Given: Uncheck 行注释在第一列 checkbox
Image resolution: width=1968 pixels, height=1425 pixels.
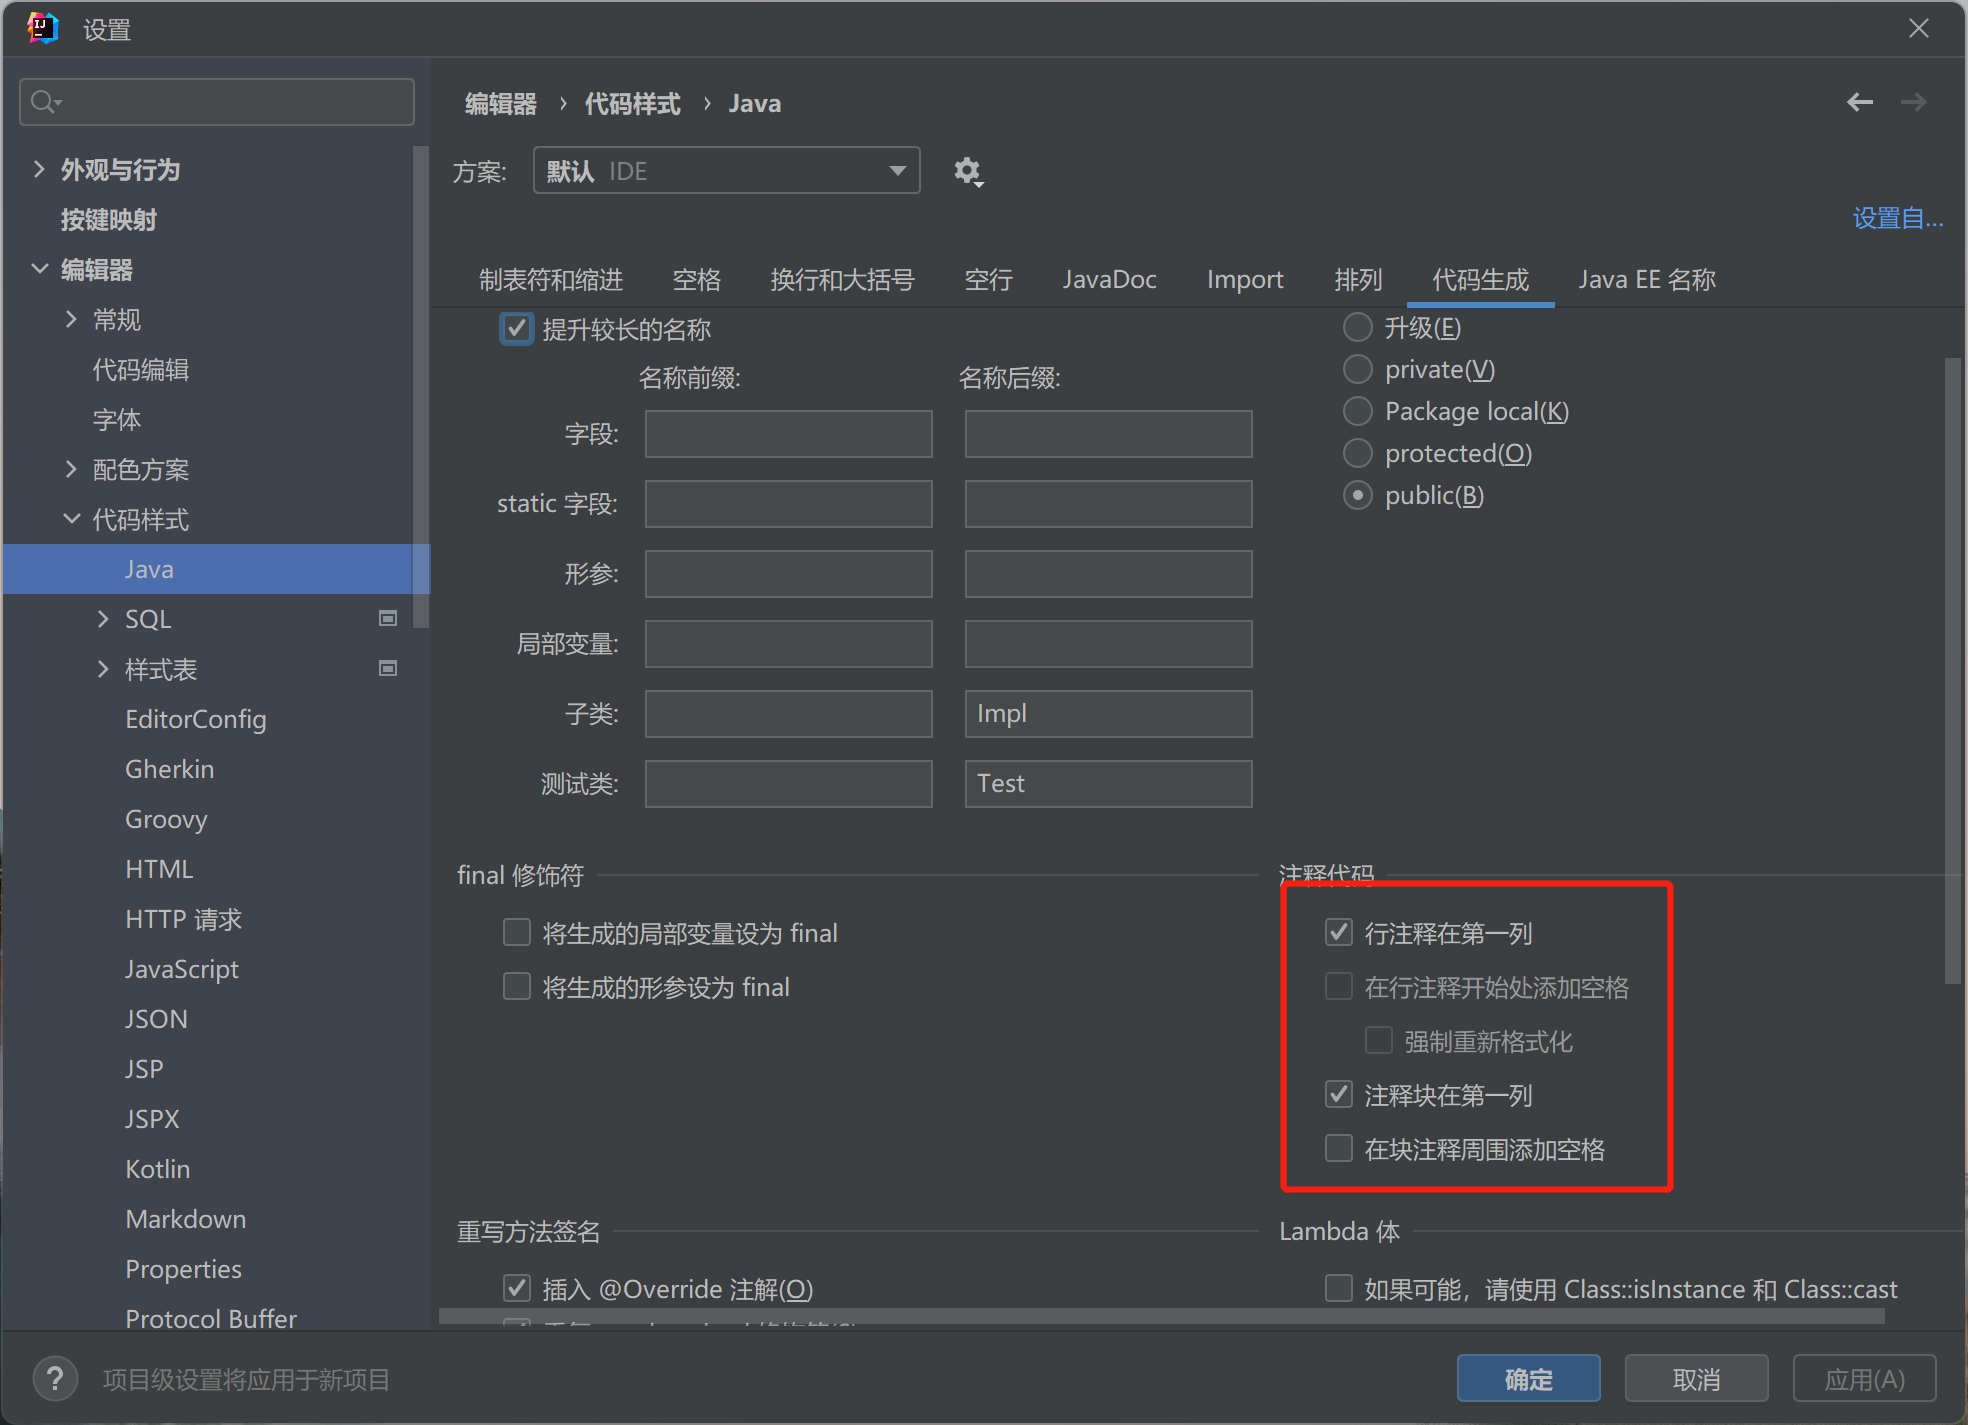Looking at the screenshot, I should pos(1339,932).
